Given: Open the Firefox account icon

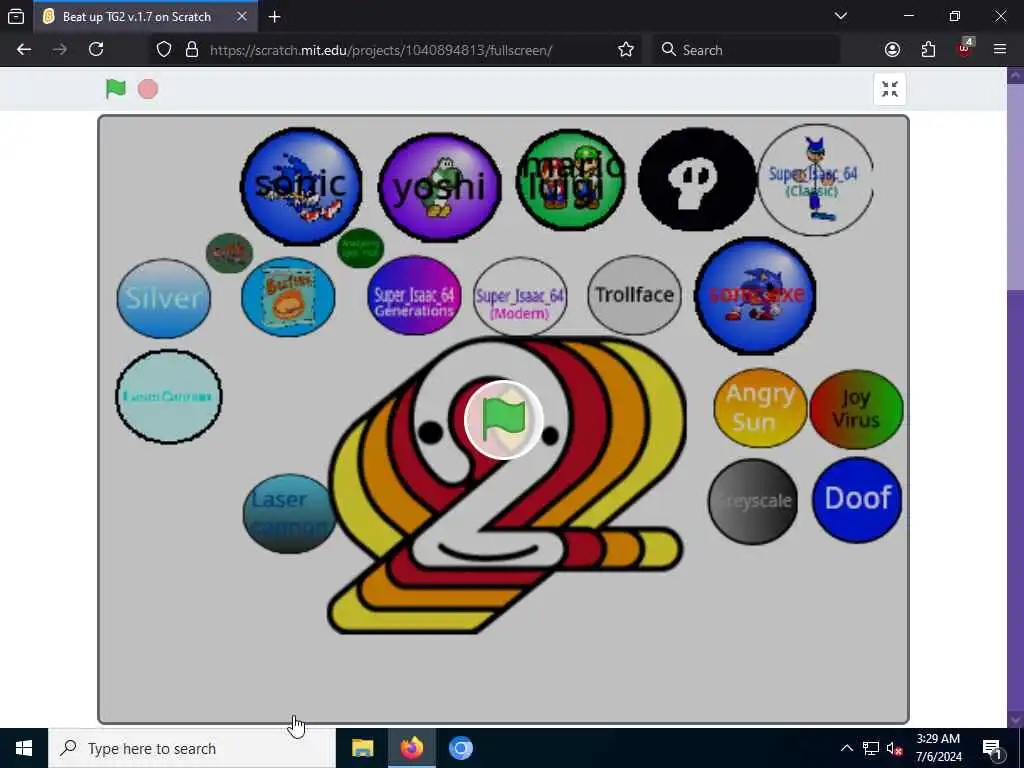Looking at the screenshot, I should pyautogui.click(x=892, y=50).
